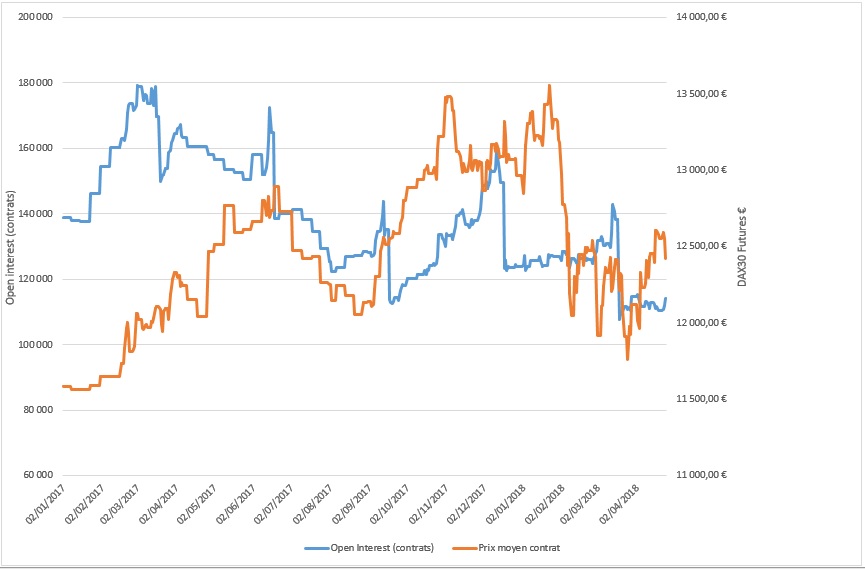Image resolution: width=865 pixels, height=569 pixels.
Task: Select the 200 000 left axis label
Action: pos(35,18)
